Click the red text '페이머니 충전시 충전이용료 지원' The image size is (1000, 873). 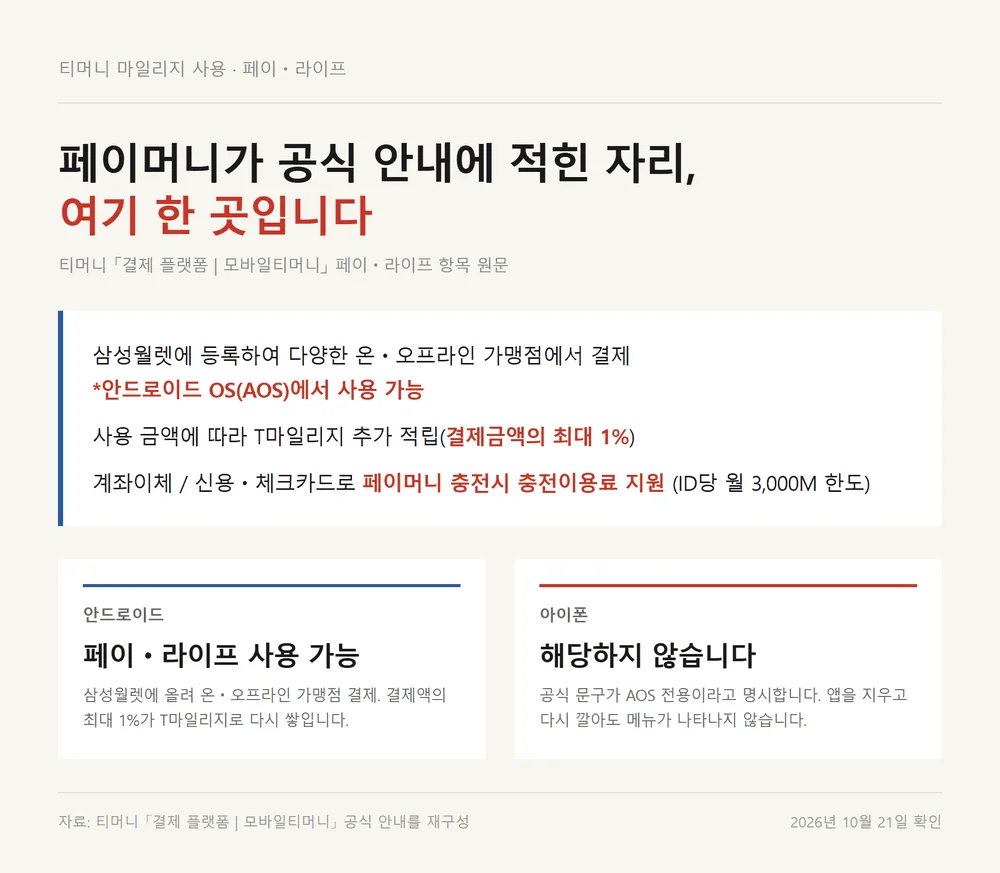pos(513,483)
